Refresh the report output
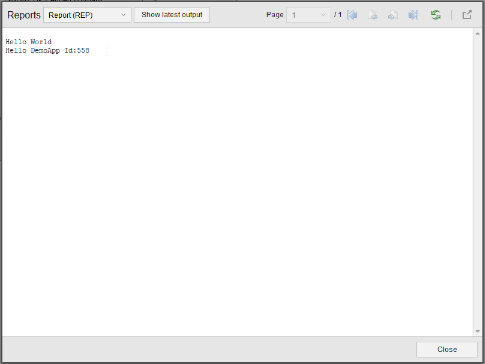The height and width of the screenshot is (364, 485). pyautogui.click(x=435, y=15)
